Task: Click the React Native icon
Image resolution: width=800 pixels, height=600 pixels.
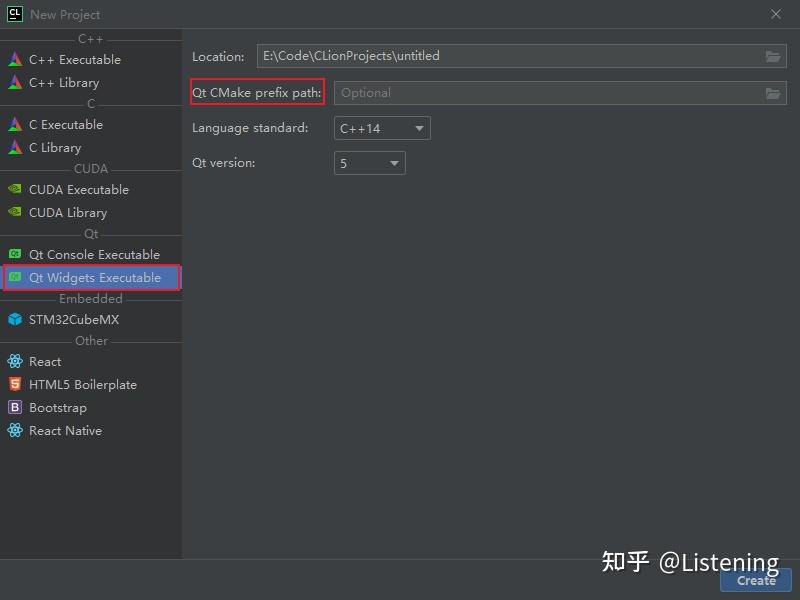Action: [17, 430]
